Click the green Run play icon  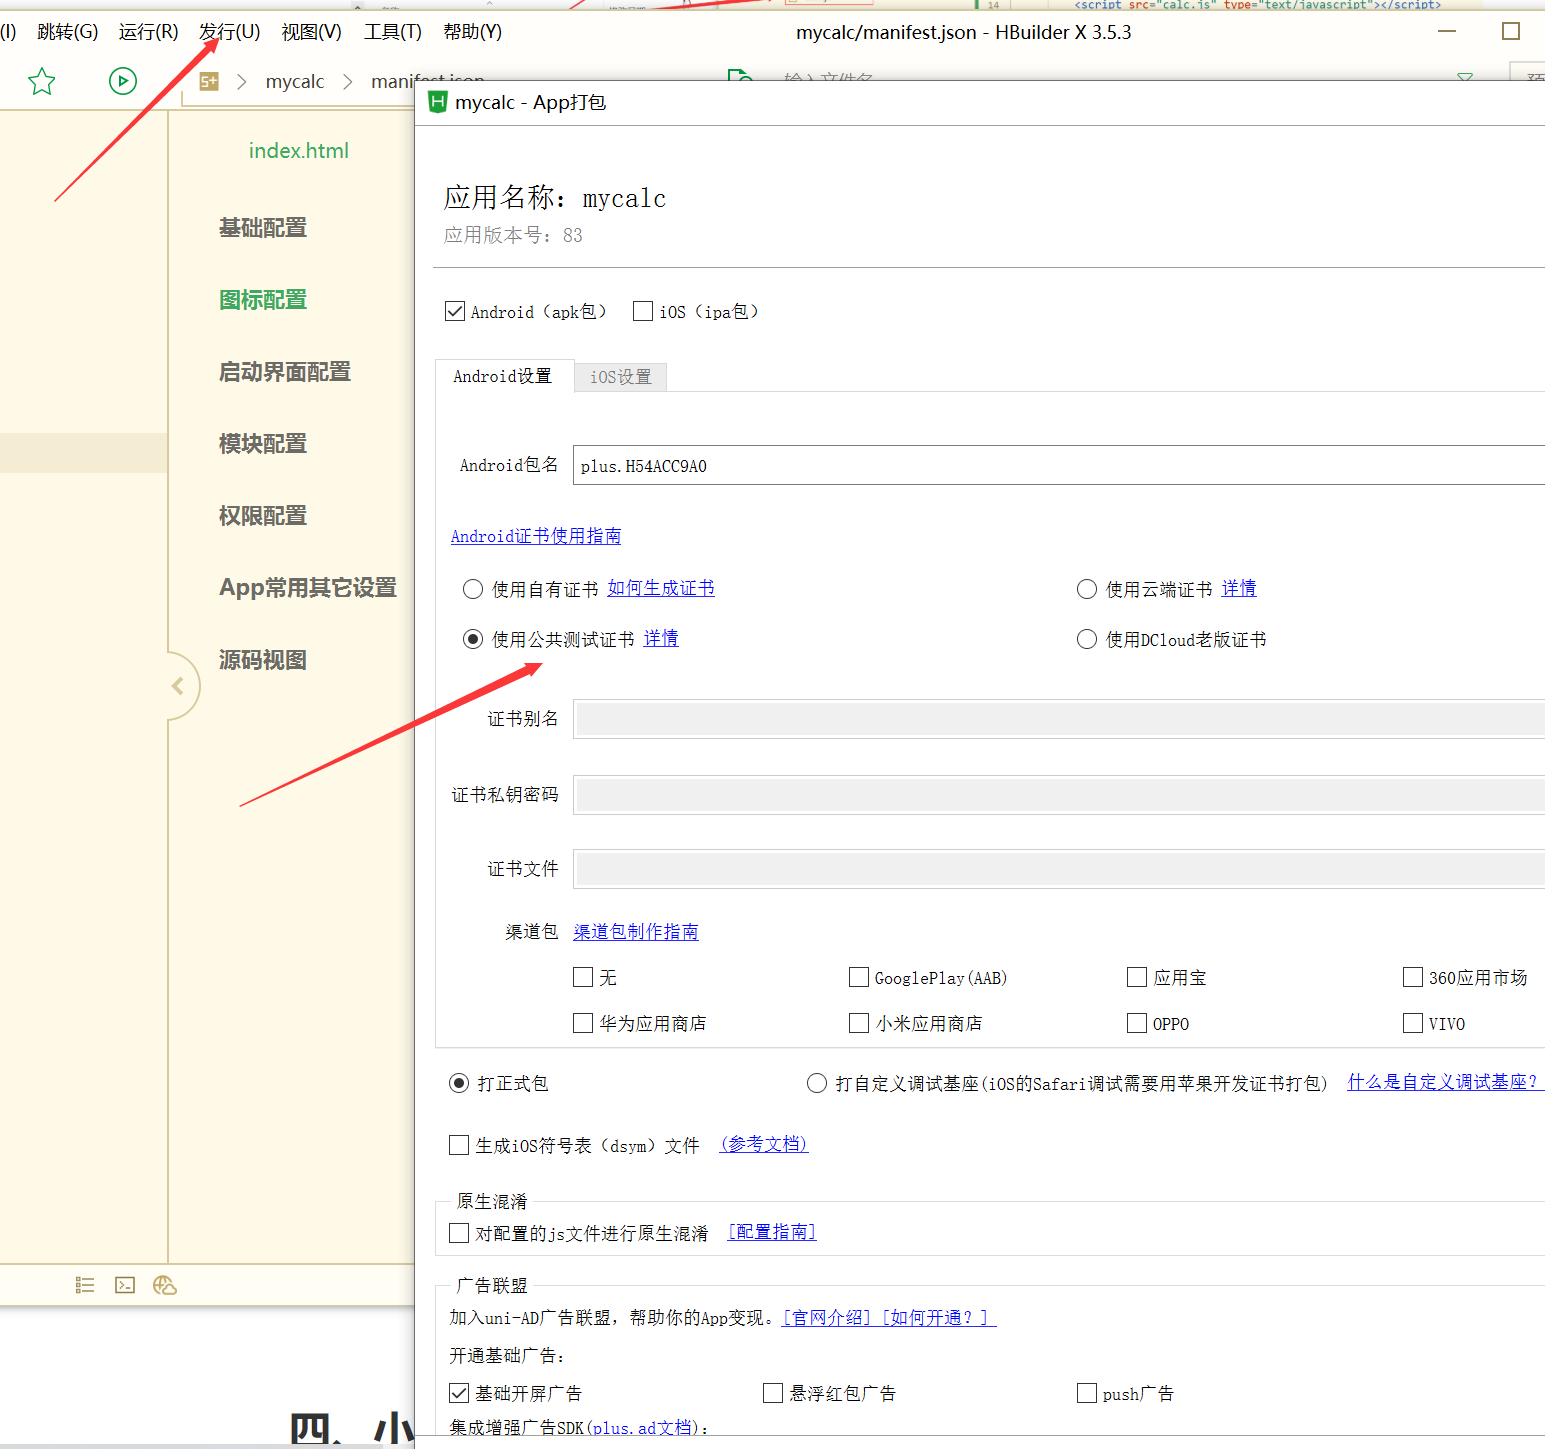[123, 81]
